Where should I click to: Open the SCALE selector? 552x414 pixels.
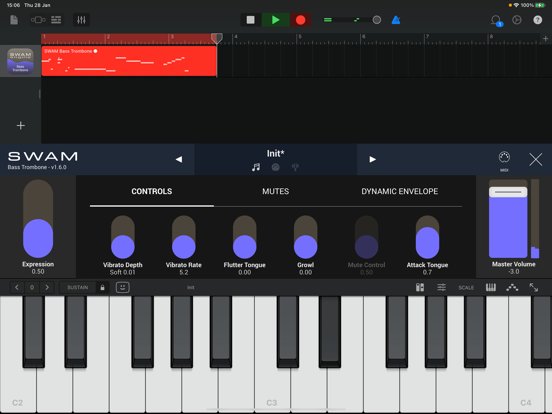point(466,288)
